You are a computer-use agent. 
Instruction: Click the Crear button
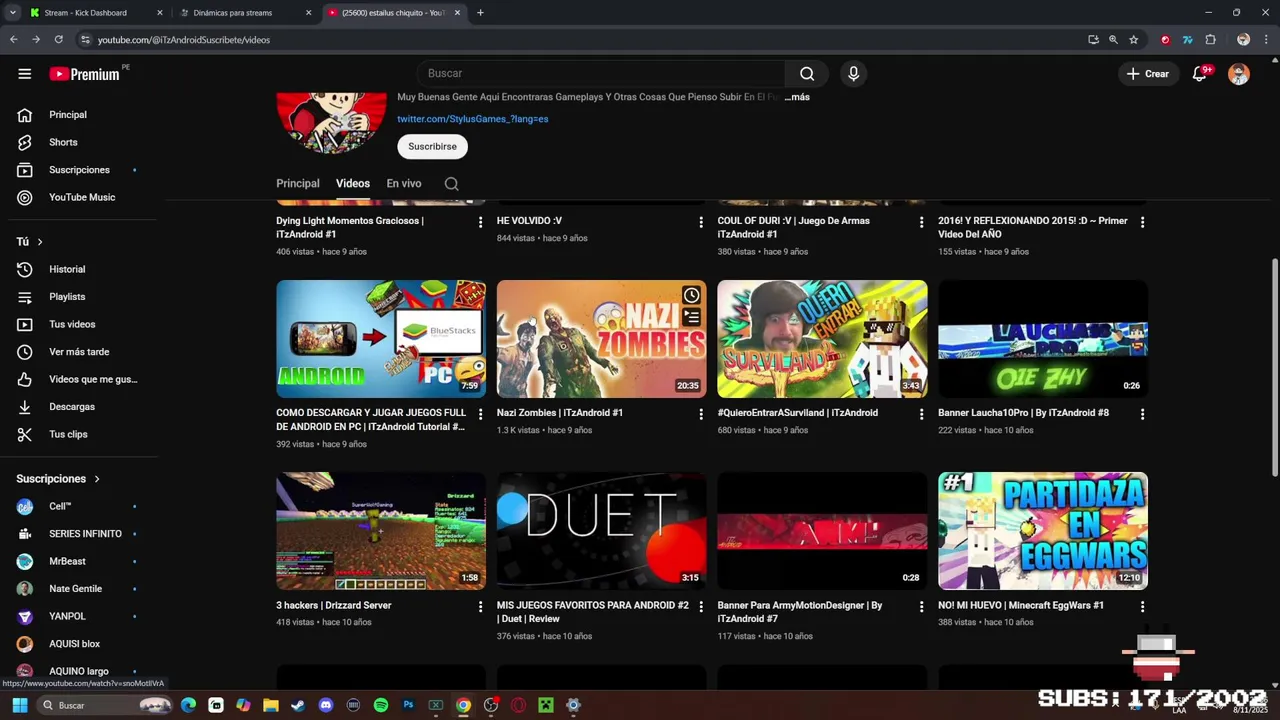pos(1147,74)
